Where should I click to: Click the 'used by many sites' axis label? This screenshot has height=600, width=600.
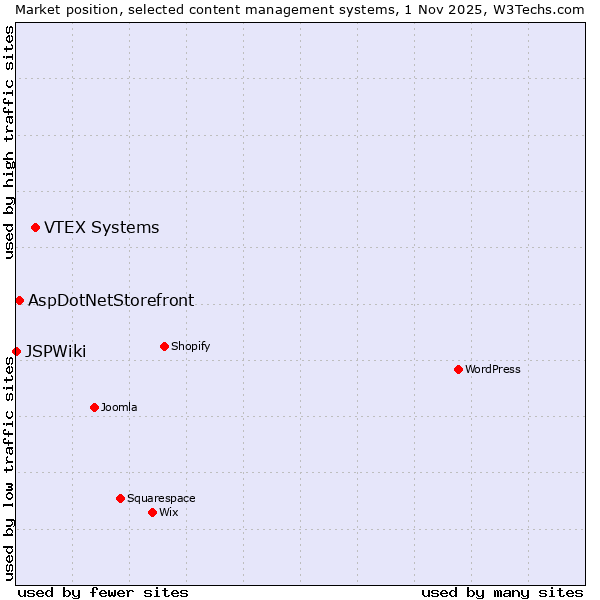(502, 592)
